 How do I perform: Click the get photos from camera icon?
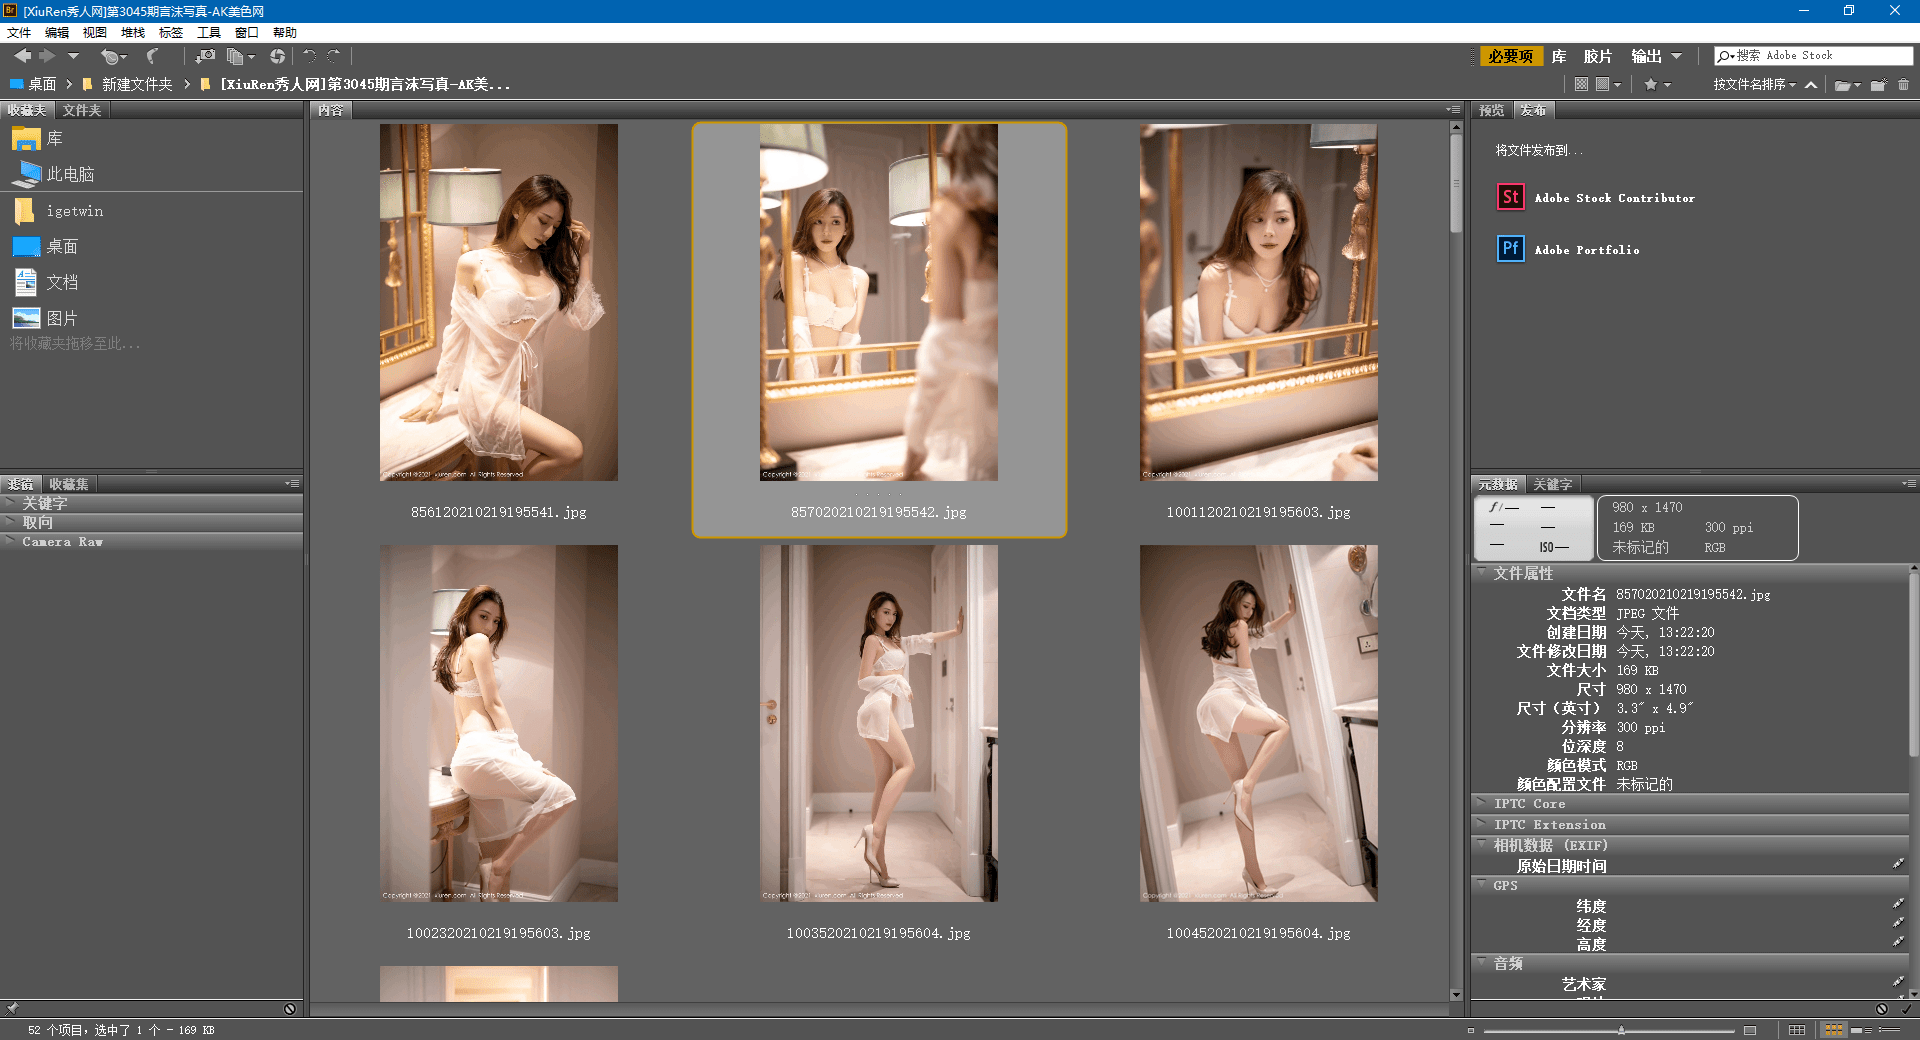click(205, 56)
